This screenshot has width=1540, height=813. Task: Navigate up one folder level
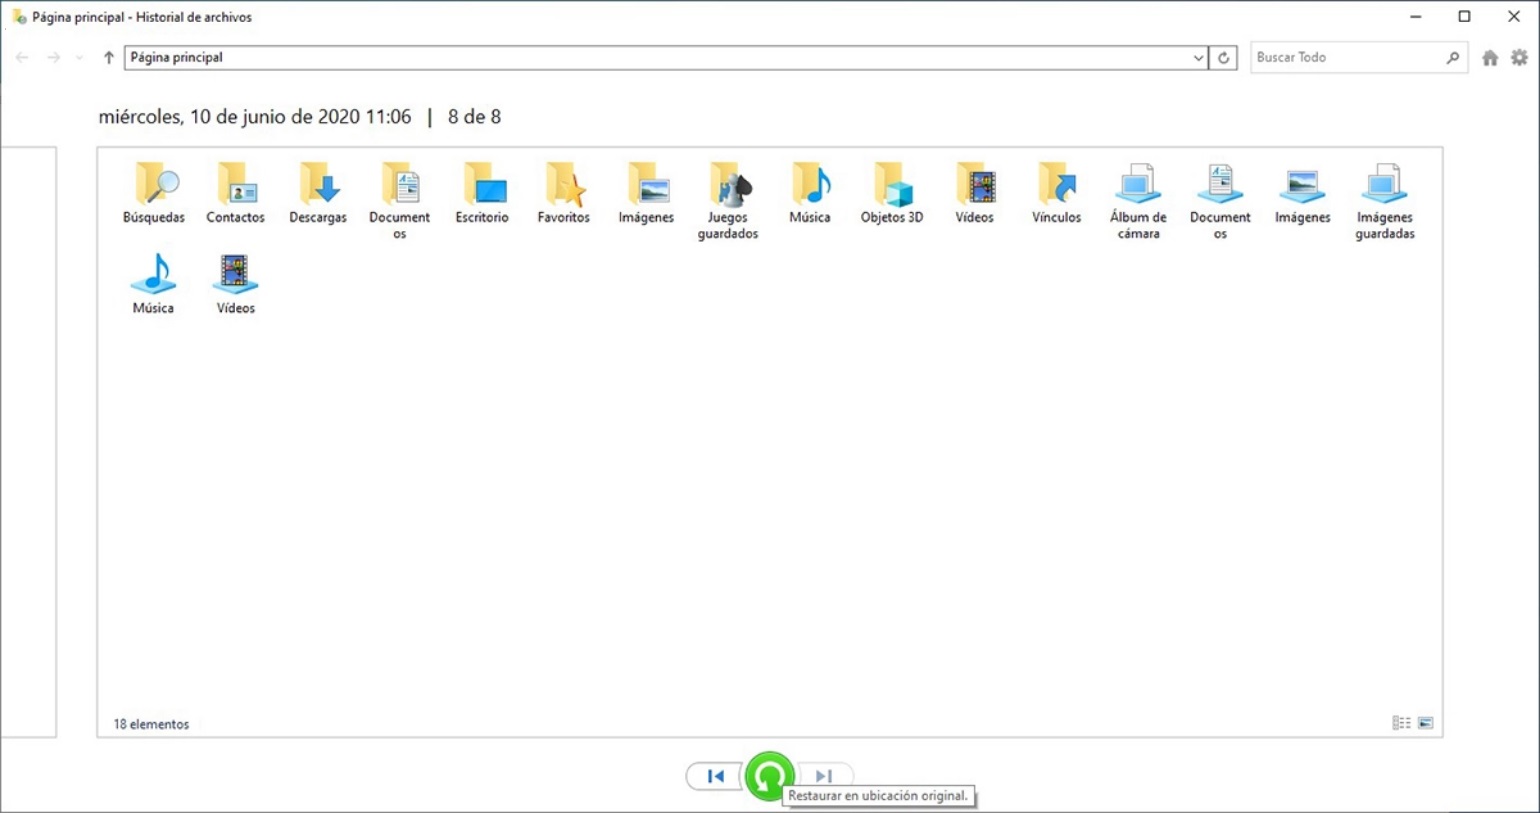click(109, 58)
